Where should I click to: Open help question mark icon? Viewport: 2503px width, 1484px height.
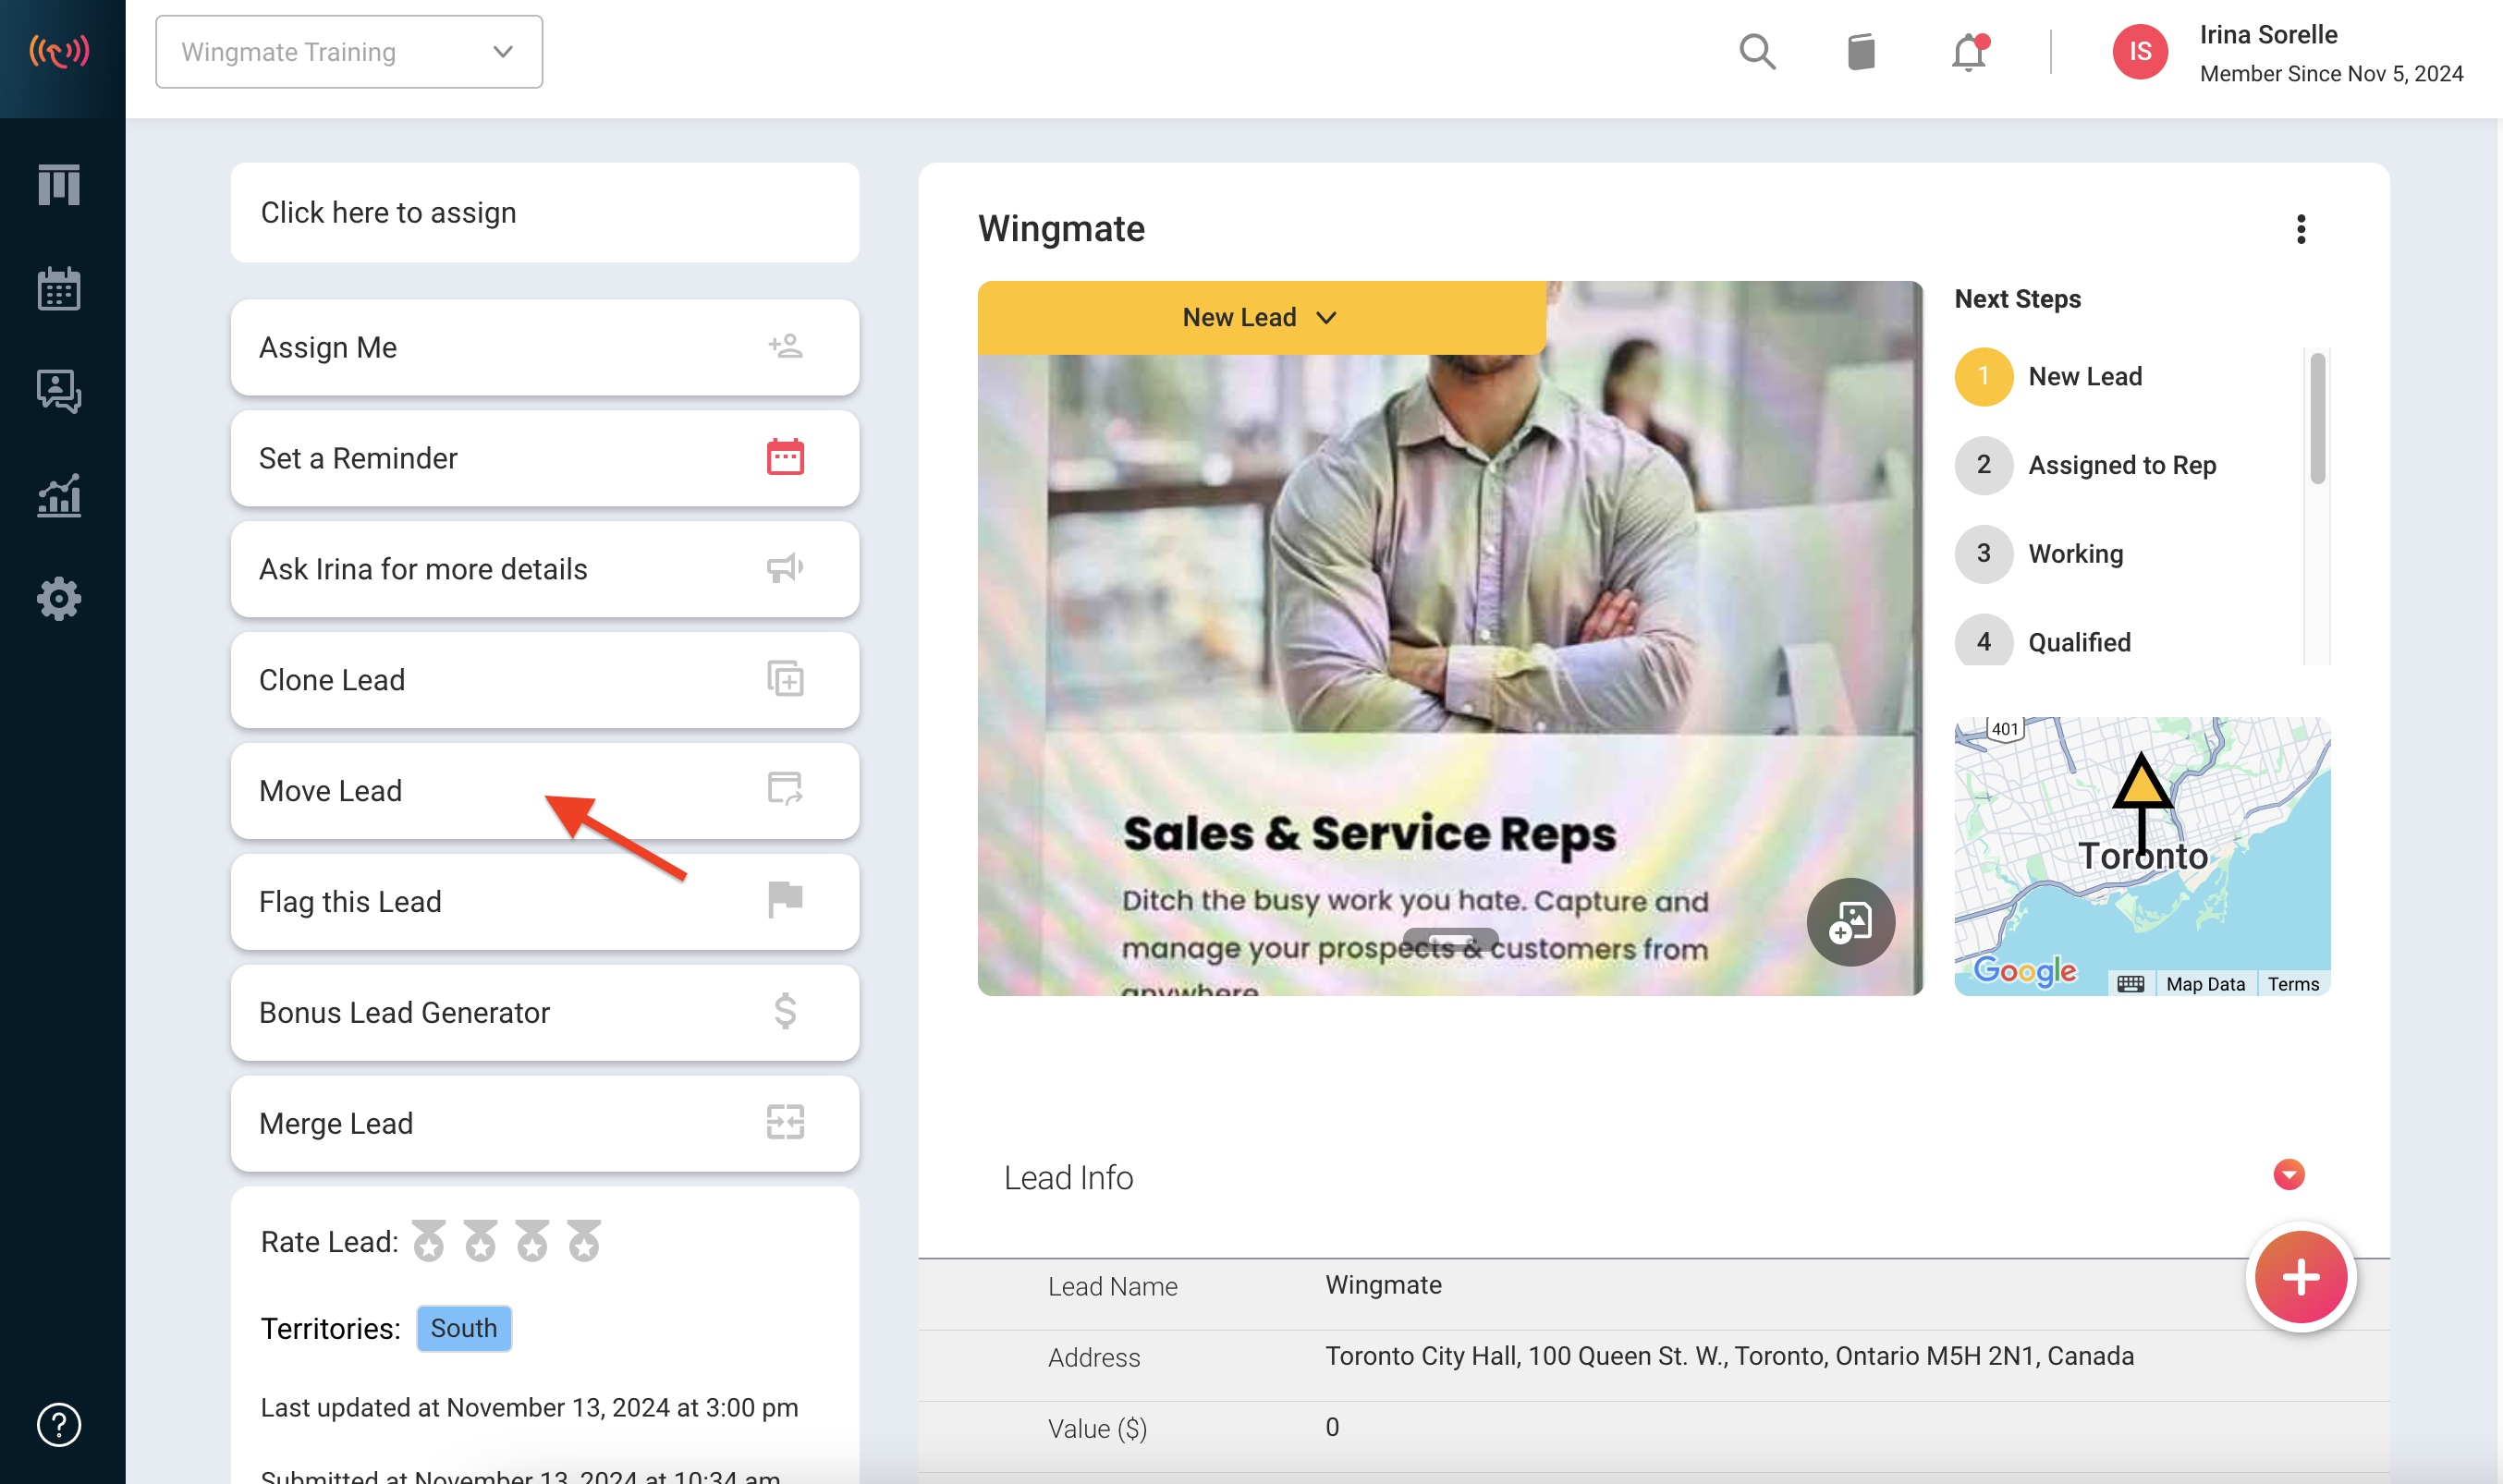pos(59,1424)
